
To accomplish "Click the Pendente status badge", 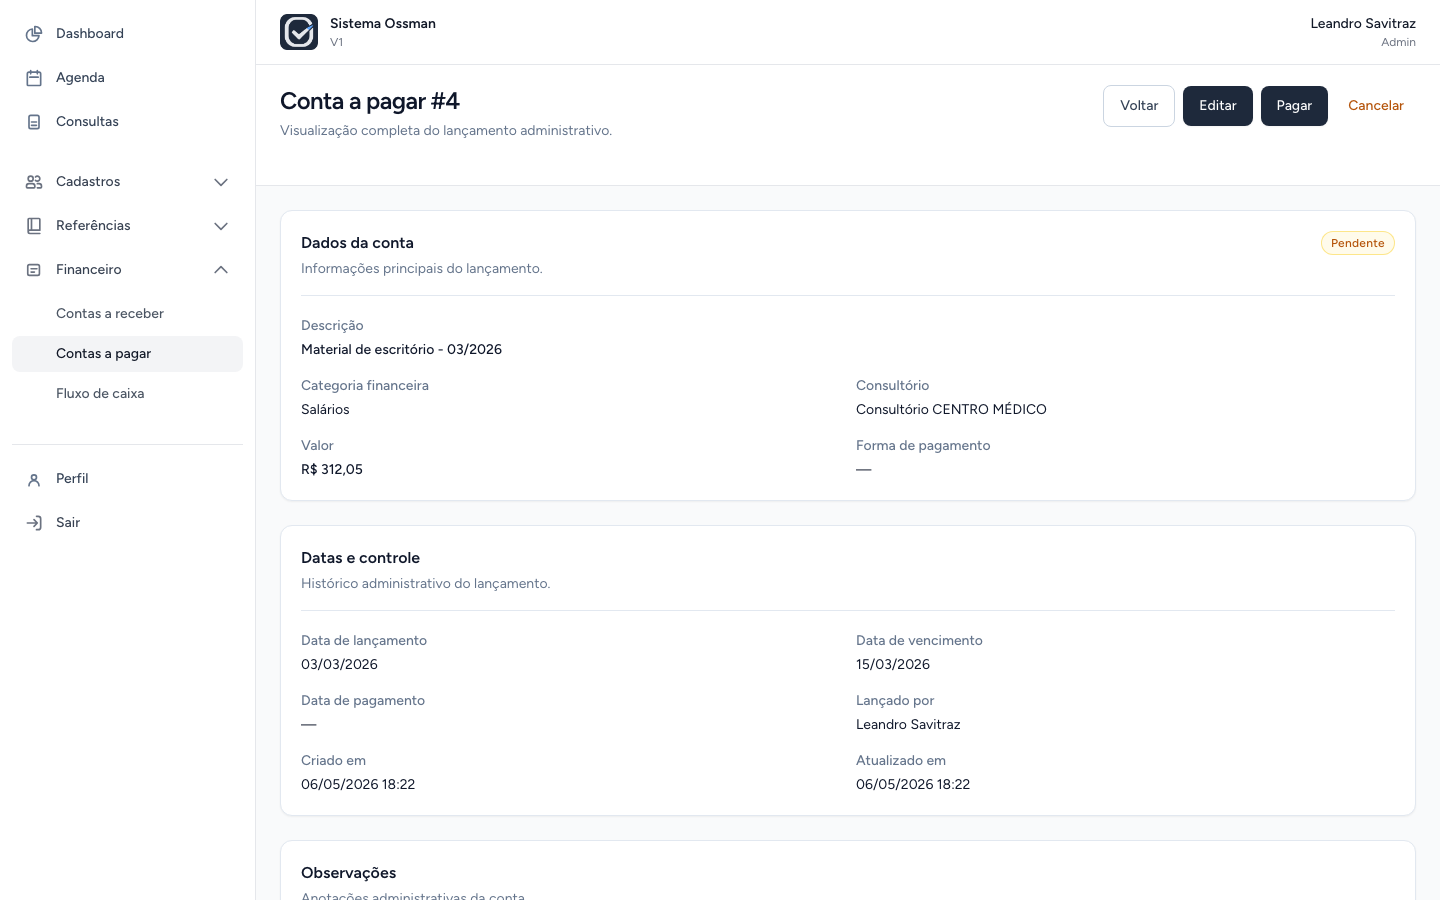I will pyautogui.click(x=1358, y=243).
